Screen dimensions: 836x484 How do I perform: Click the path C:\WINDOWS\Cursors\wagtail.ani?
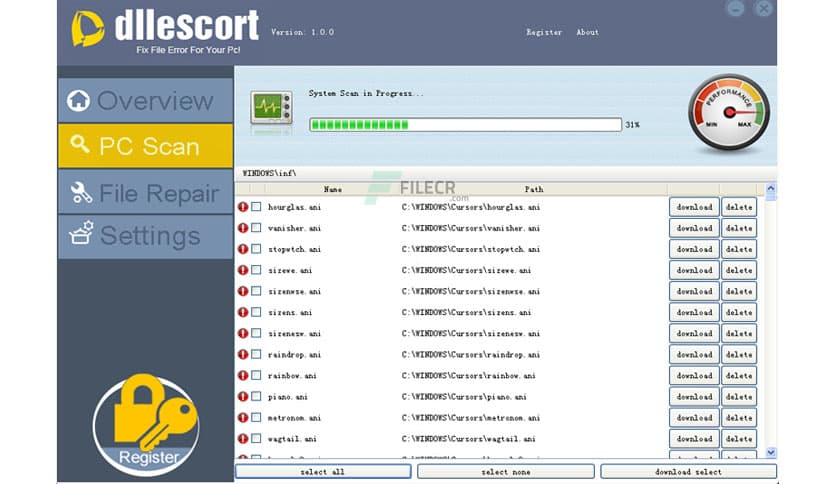pos(469,439)
